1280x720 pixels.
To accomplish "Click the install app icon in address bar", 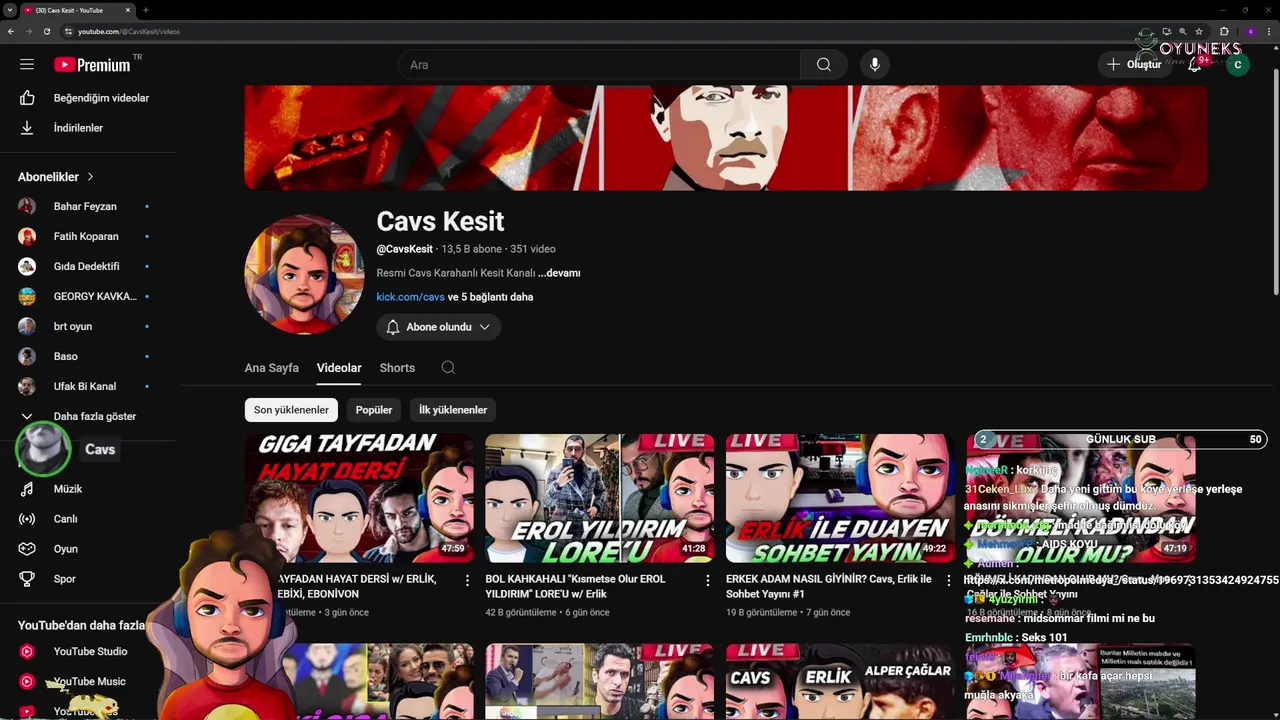I will point(1167,31).
